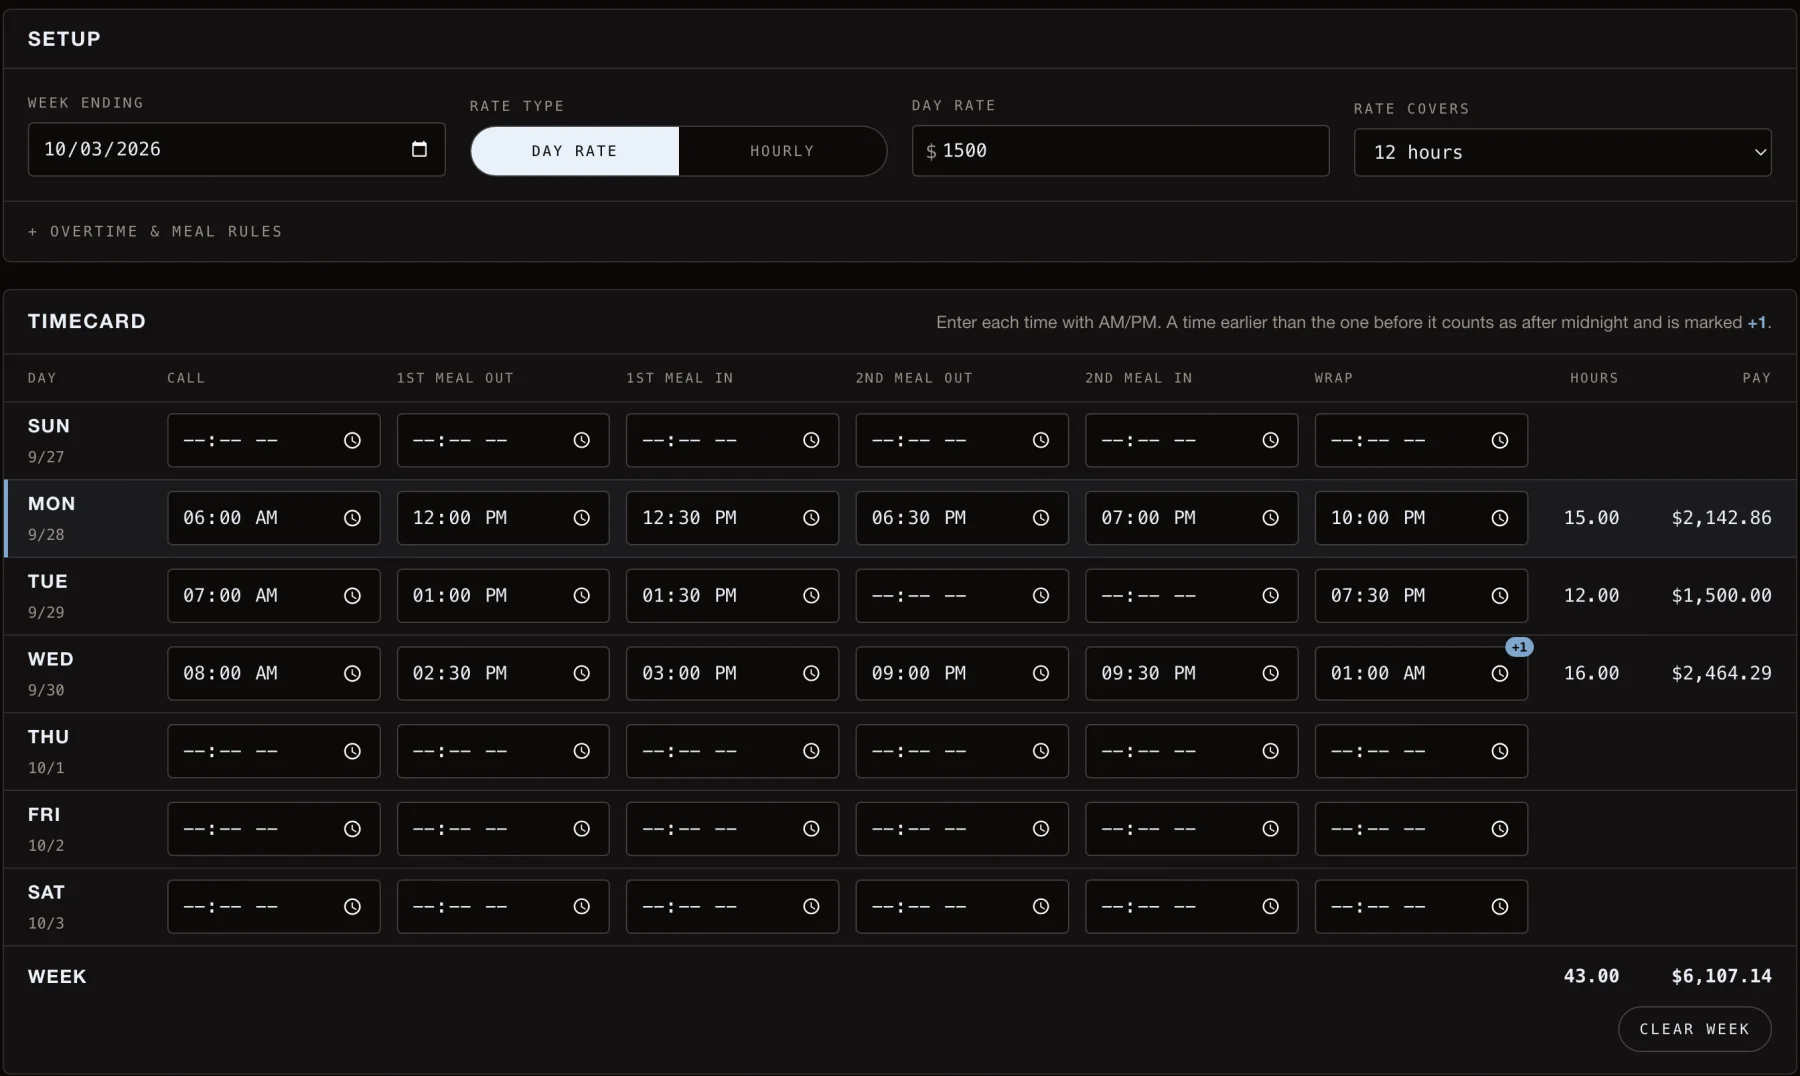Screen dimensions: 1800x1076
Task: Click the Week Ending date field
Action: 236,149
